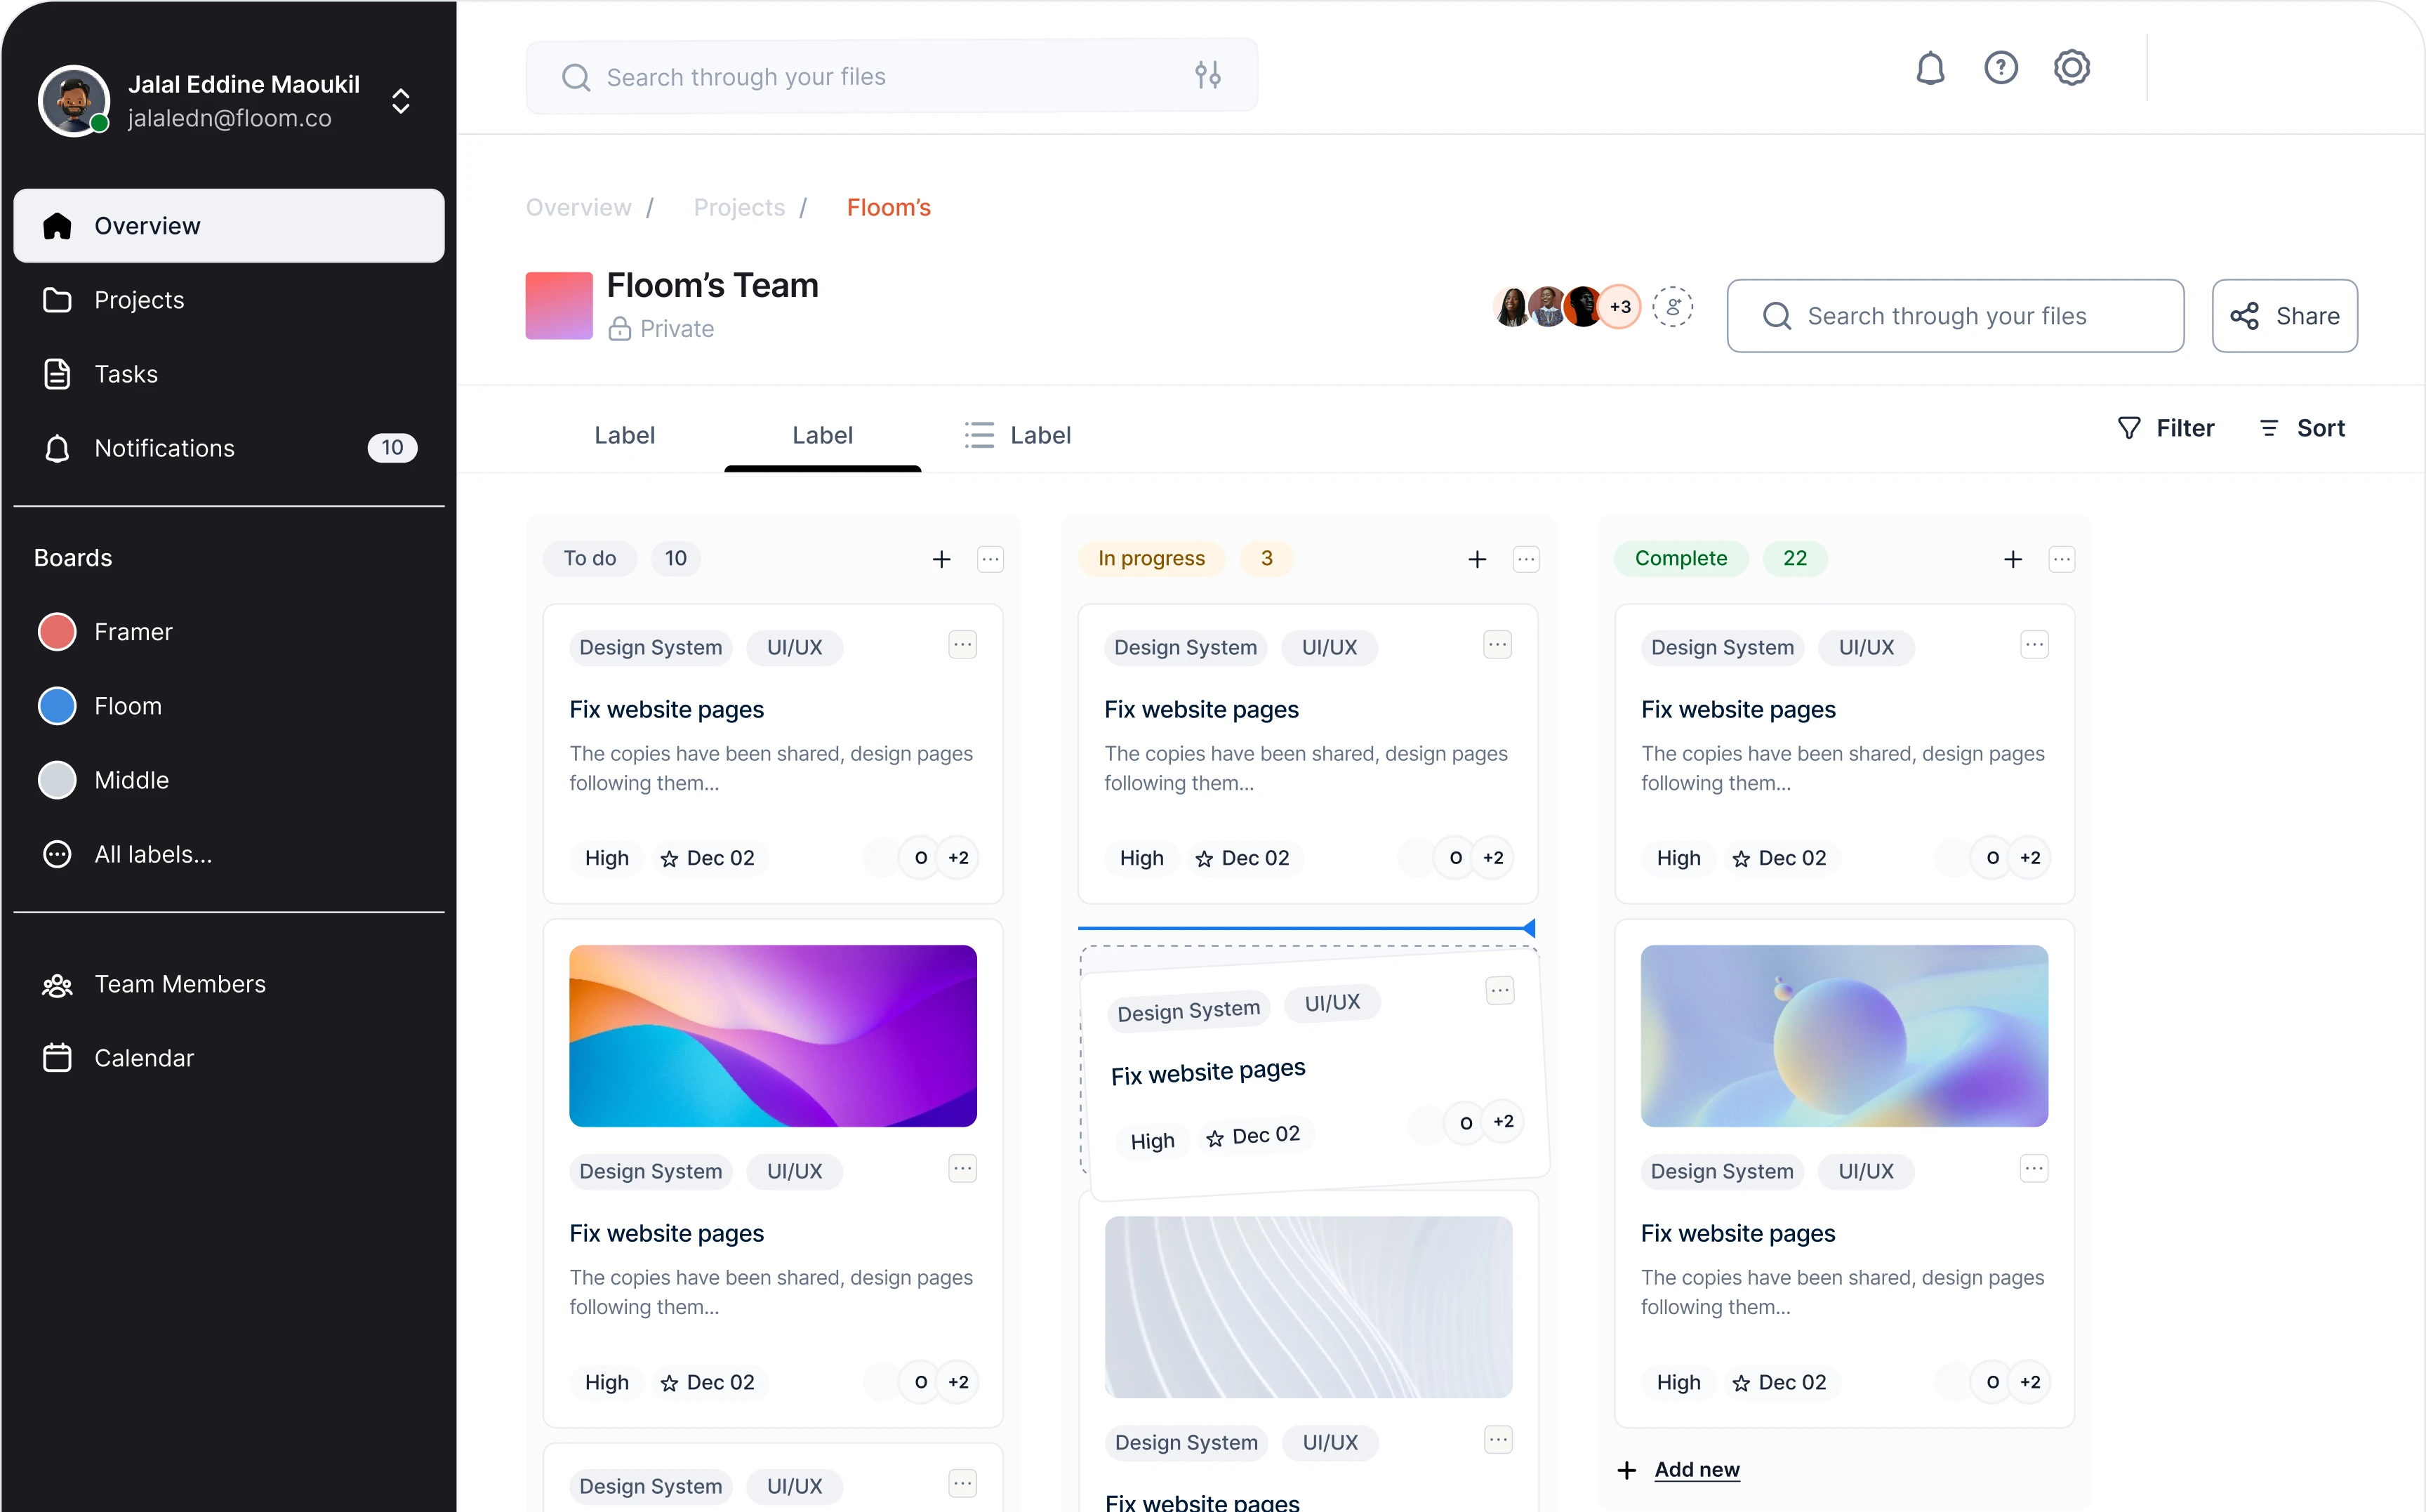2426x1512 pixels.
Task: Click the filter sliders icon in search bar
Action: point(1208,75)
